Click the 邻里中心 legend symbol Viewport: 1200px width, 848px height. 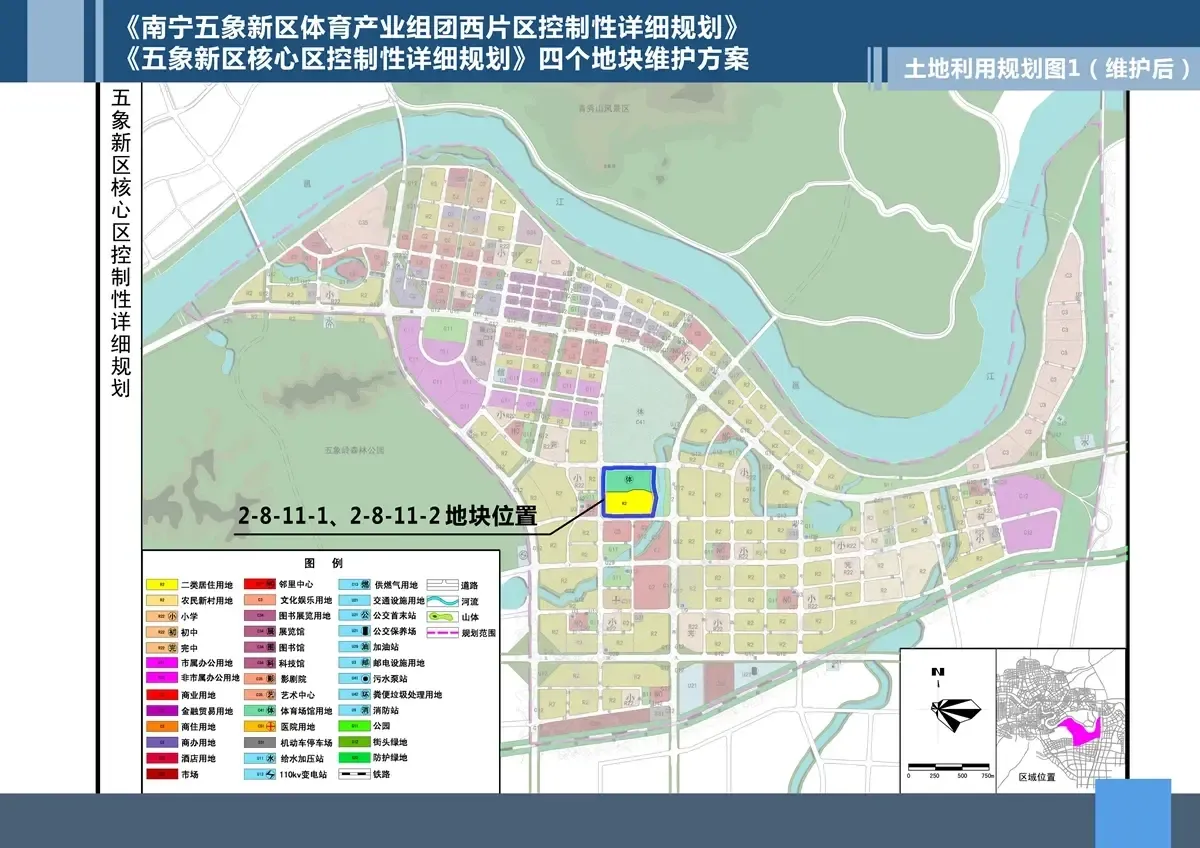(260, 584)
